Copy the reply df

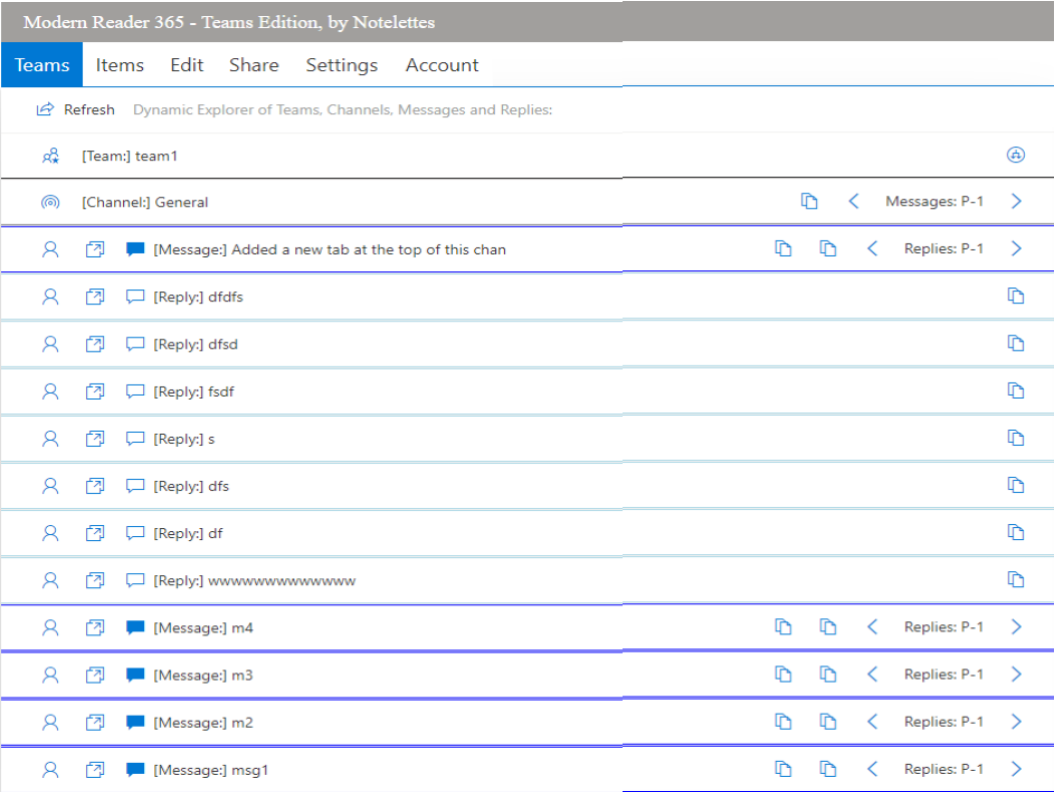1016,533
